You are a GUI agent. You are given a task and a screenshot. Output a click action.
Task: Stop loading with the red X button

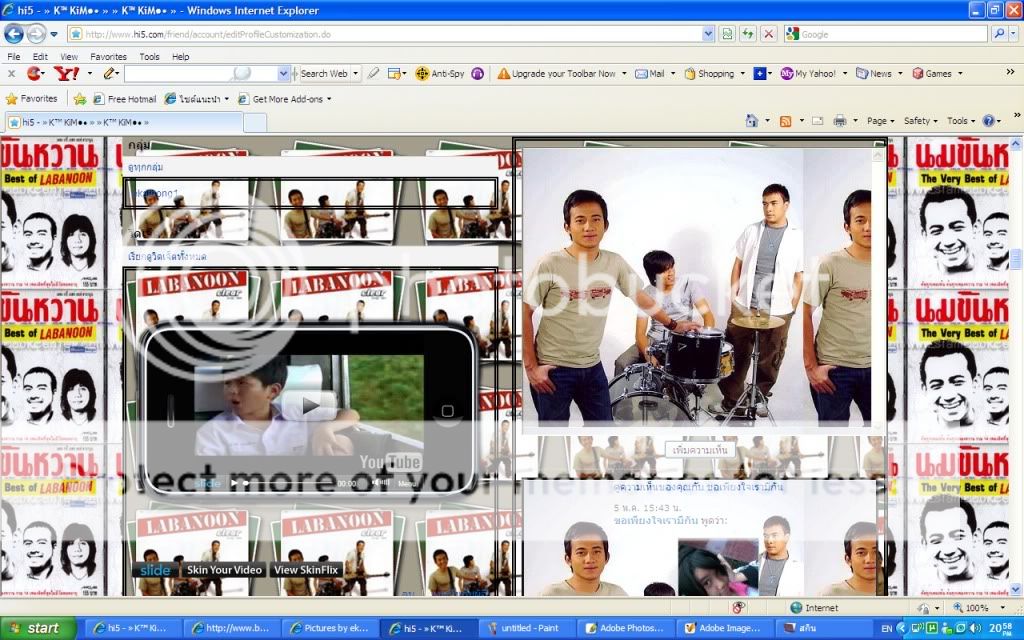click(x=769, y=34)
